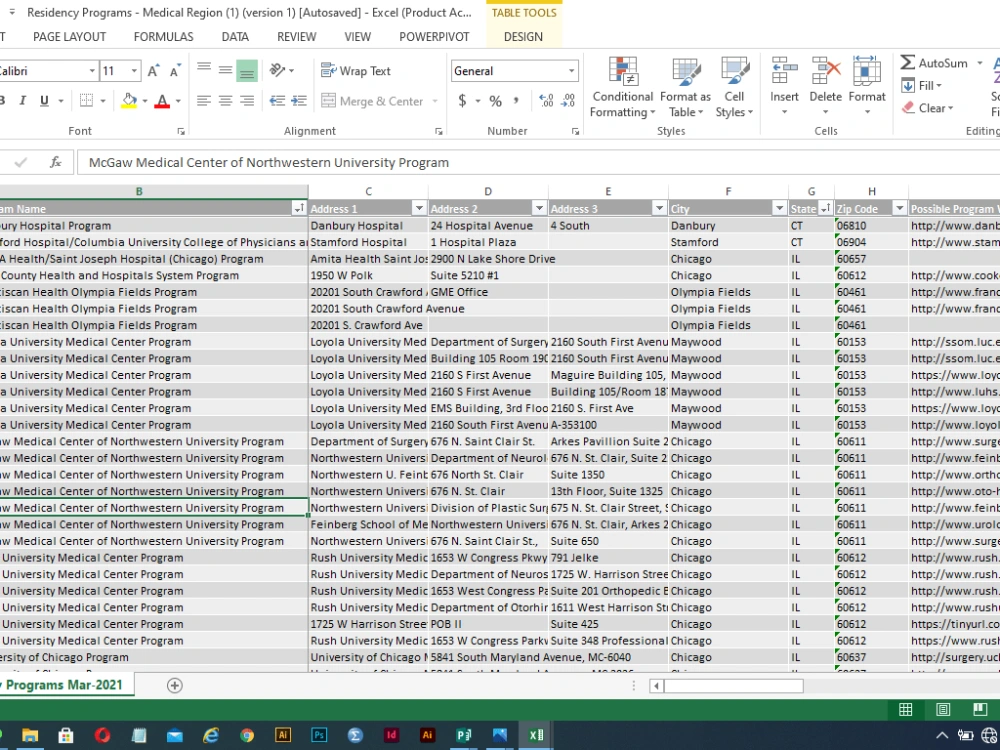The width and height of the screenshot is (1000, 750).
Task: Open Google Chrome from taskbar
Action: tap(247, 735)
